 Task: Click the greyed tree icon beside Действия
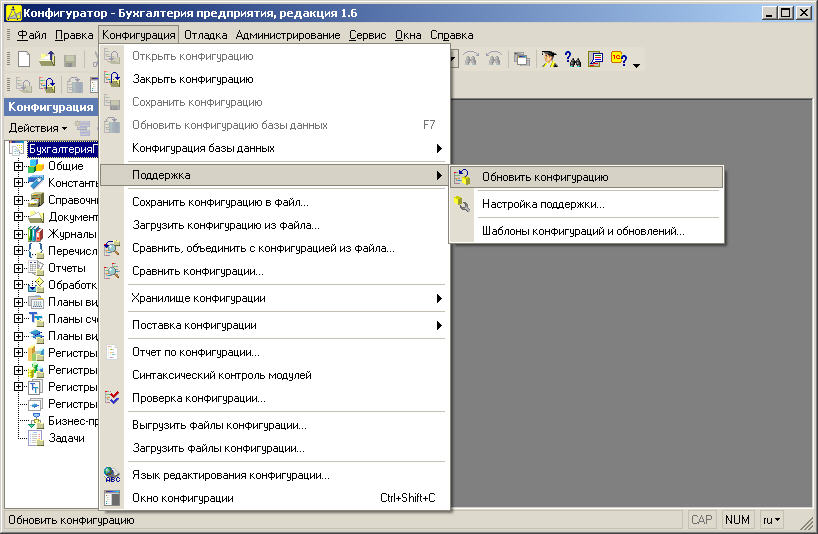pos(82,128)
